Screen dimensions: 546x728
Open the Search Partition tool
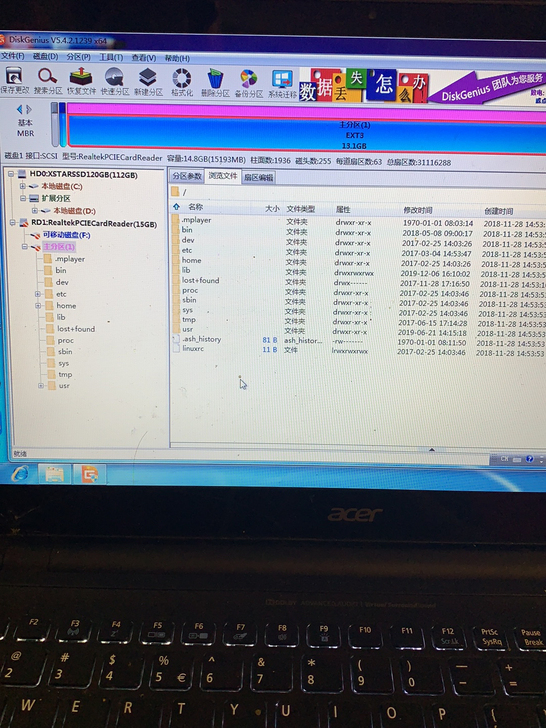pos(47,81)
